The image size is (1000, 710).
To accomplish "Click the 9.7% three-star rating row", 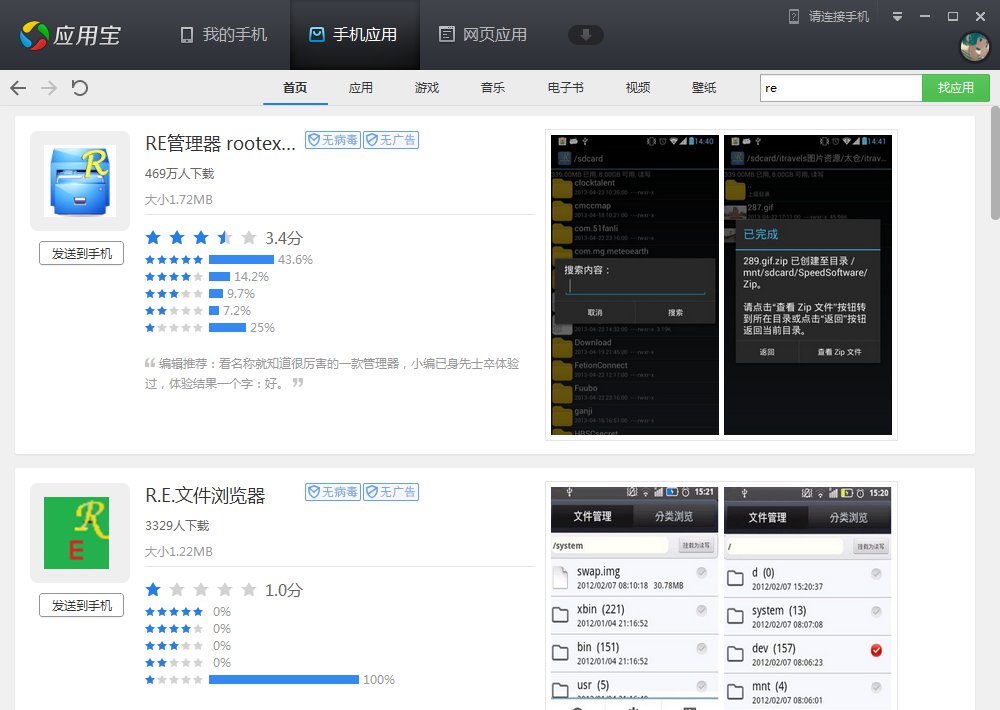I will point(200,293).
